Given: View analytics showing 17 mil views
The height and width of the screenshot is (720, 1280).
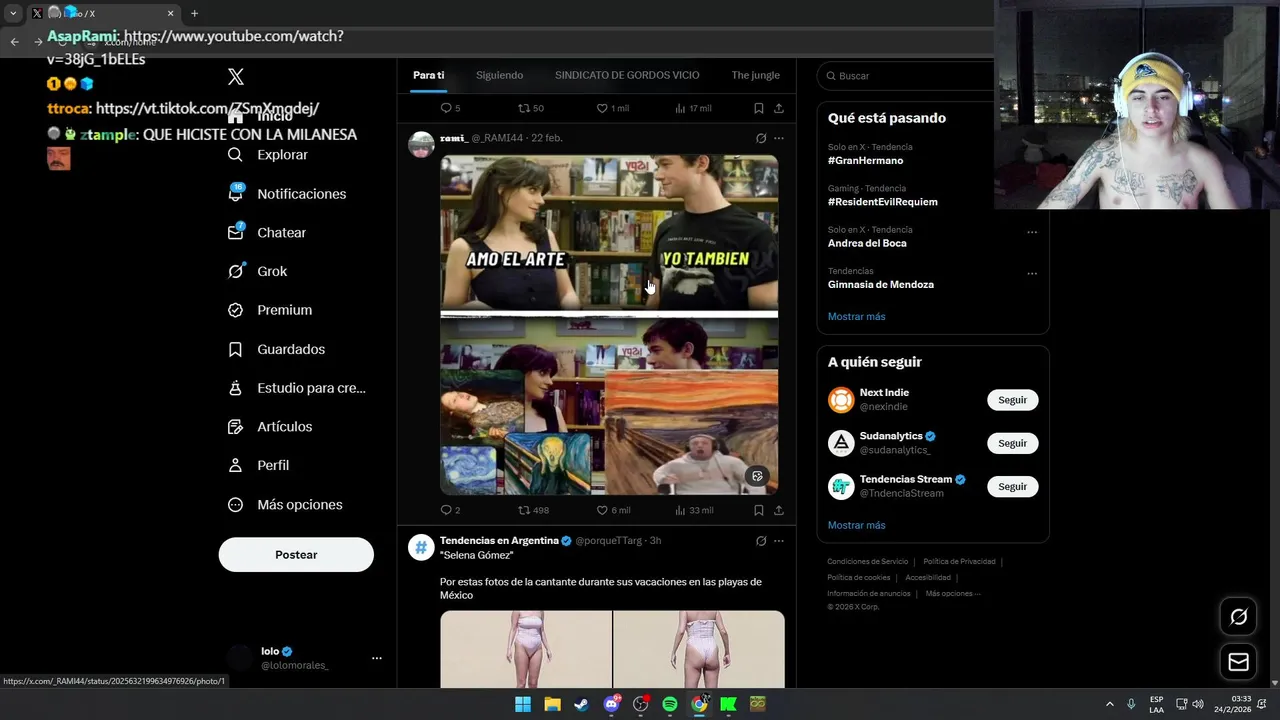Looking at the screenshot, I should coord(694,108).
